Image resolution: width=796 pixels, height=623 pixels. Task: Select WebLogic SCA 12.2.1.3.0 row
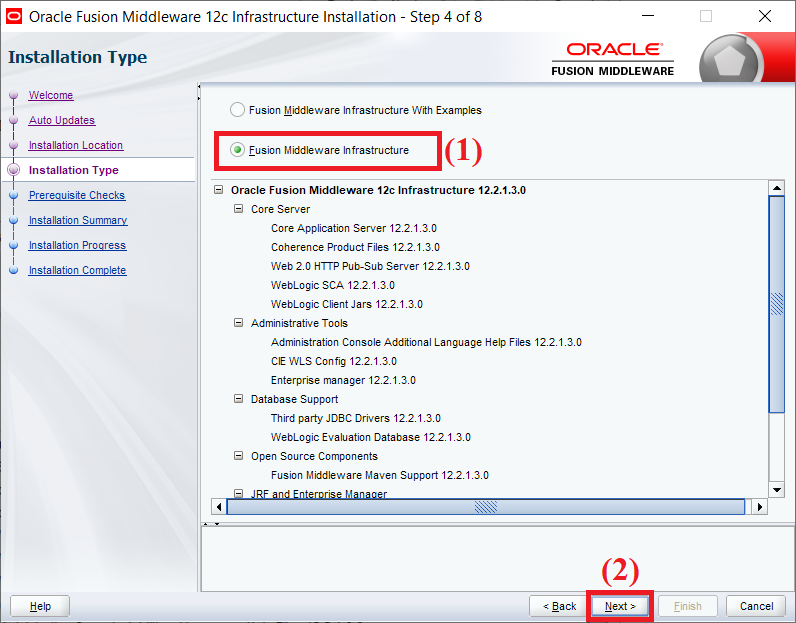click(333, 285)
